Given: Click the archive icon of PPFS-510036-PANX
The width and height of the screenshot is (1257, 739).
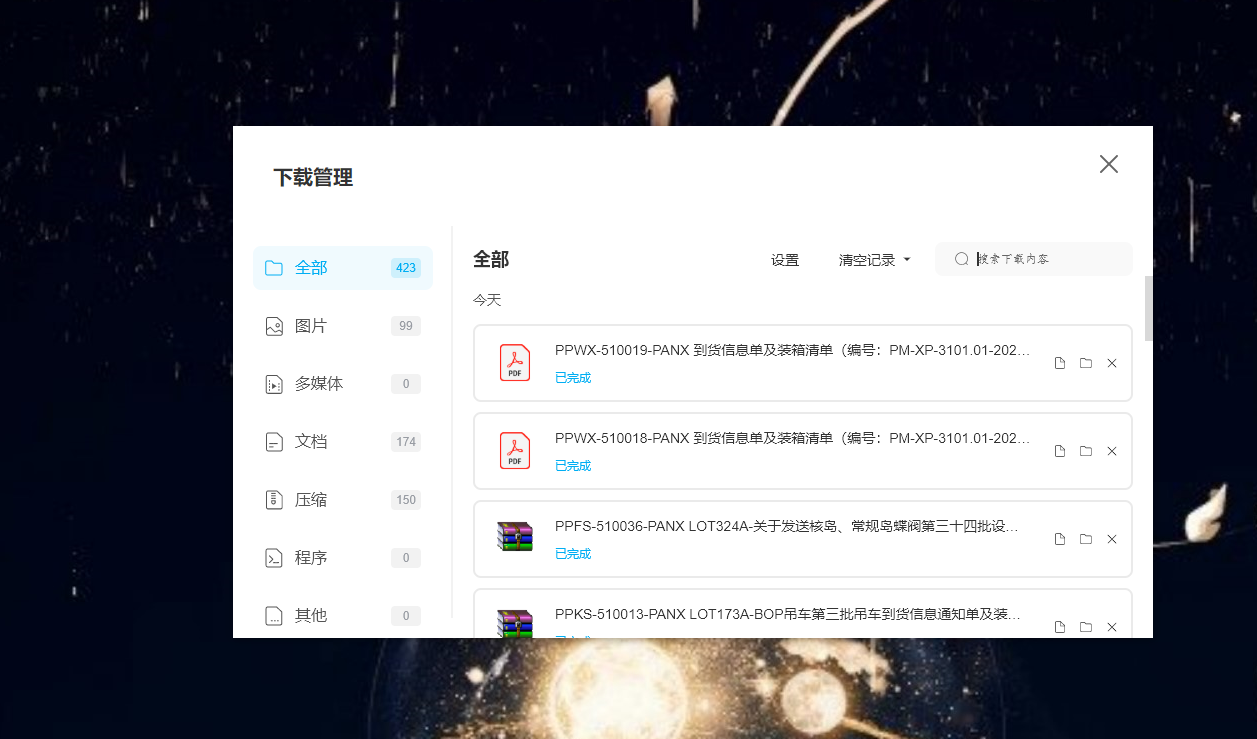Looking at the screenshot, I should 515,537.
